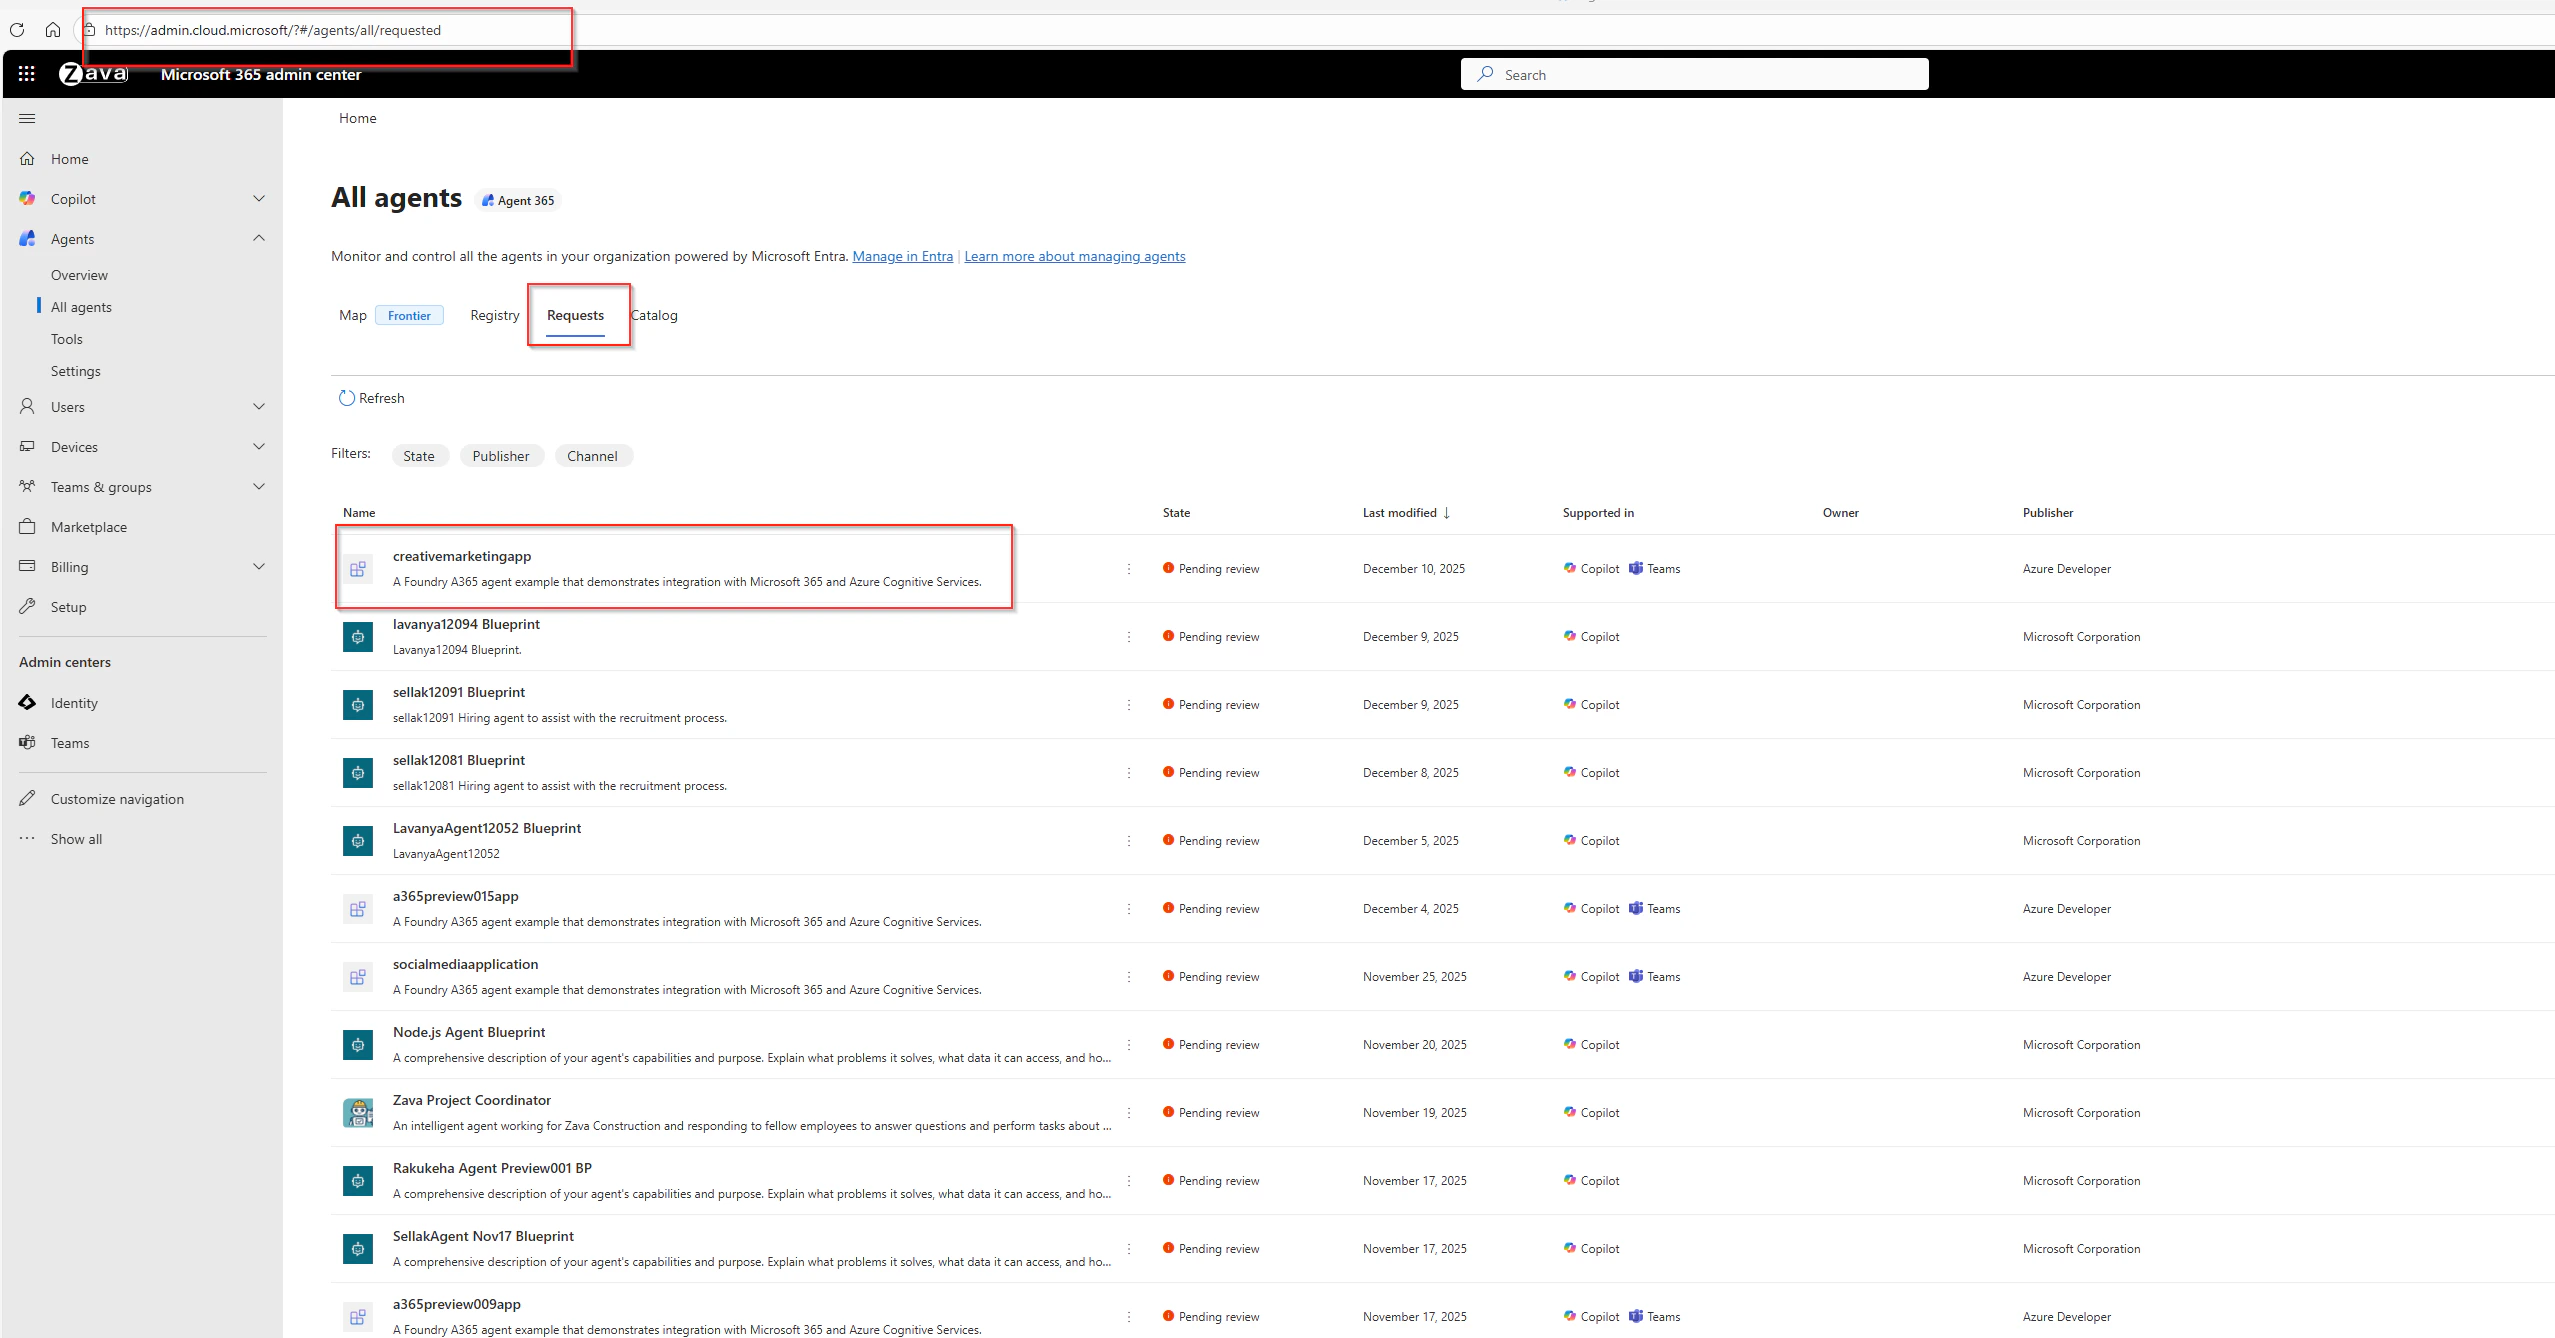Open Overview under Agents
Image resolution: width=2555 pixels, height=1338 pixels.
pos(79,275)
